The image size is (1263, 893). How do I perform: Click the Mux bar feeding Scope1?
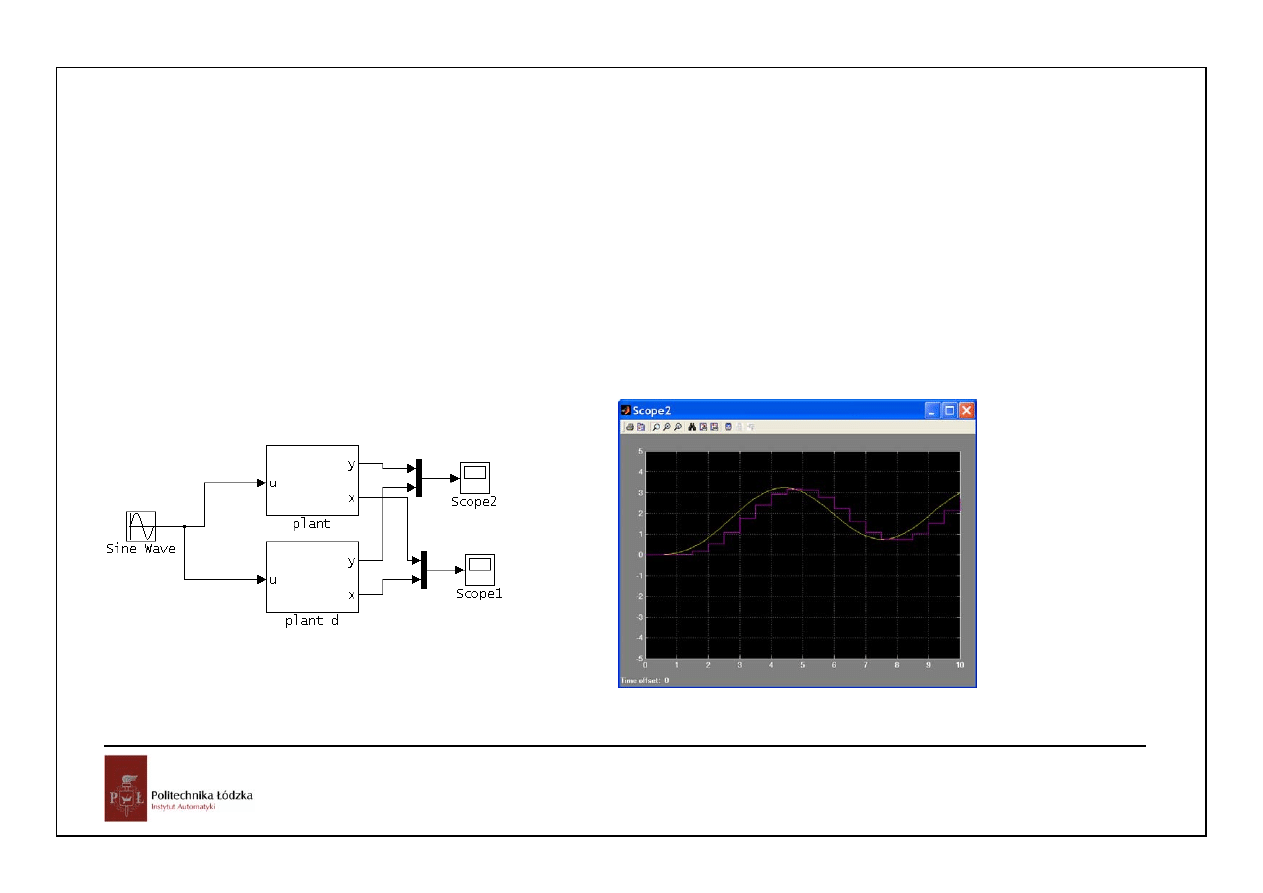(424, 570)
